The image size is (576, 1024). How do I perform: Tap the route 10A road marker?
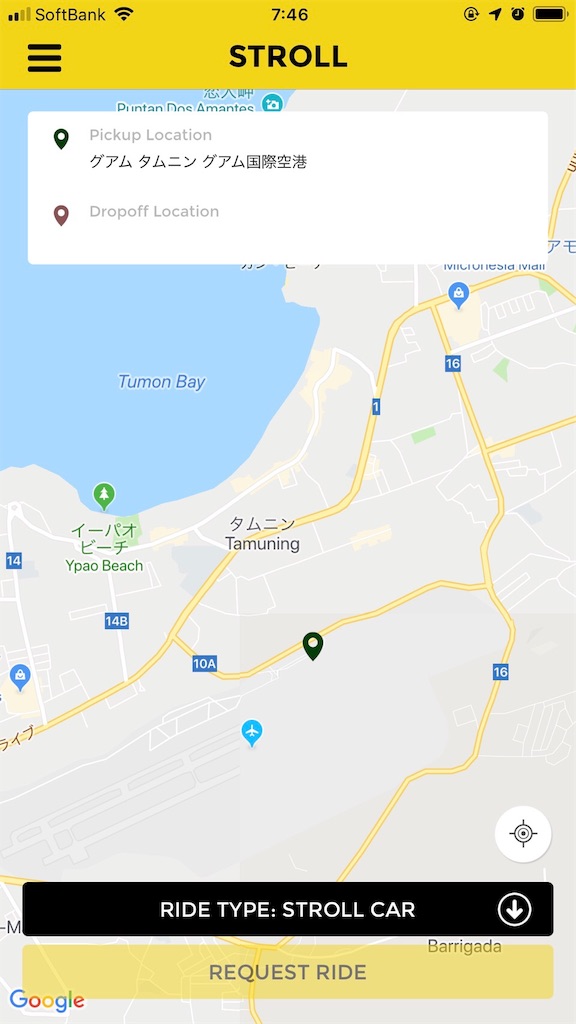(x=204, y=664)
